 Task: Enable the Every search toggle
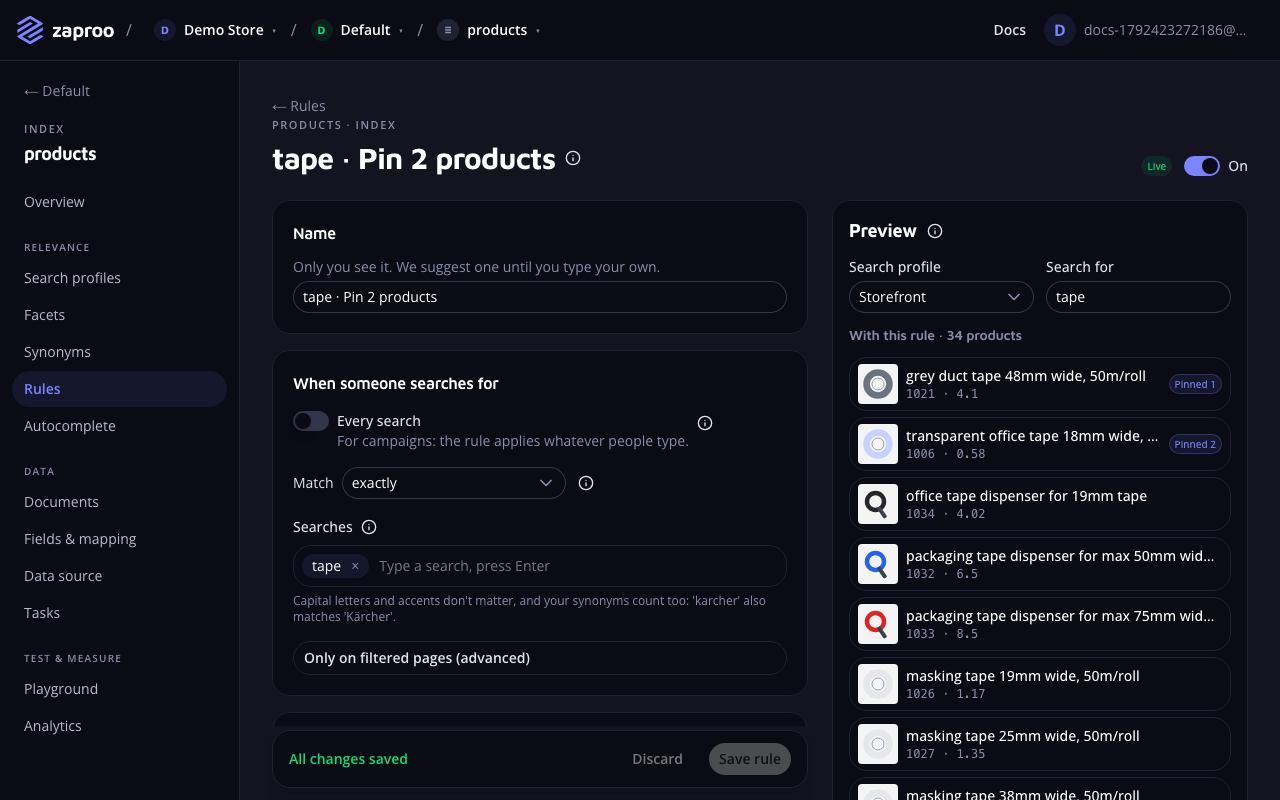click(311, 421)
